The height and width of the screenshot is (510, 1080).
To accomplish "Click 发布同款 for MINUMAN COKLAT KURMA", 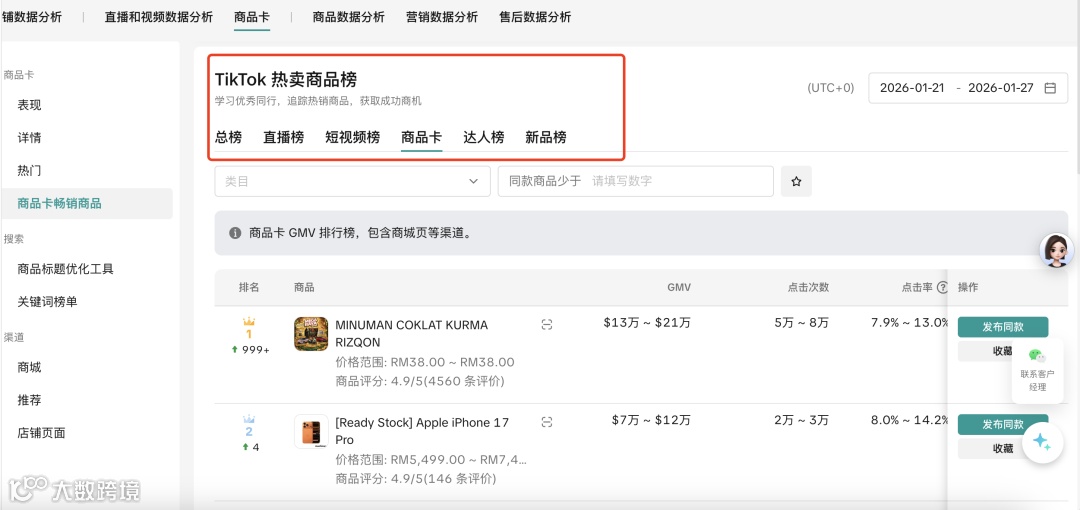I will click(x=1003, y=327).
